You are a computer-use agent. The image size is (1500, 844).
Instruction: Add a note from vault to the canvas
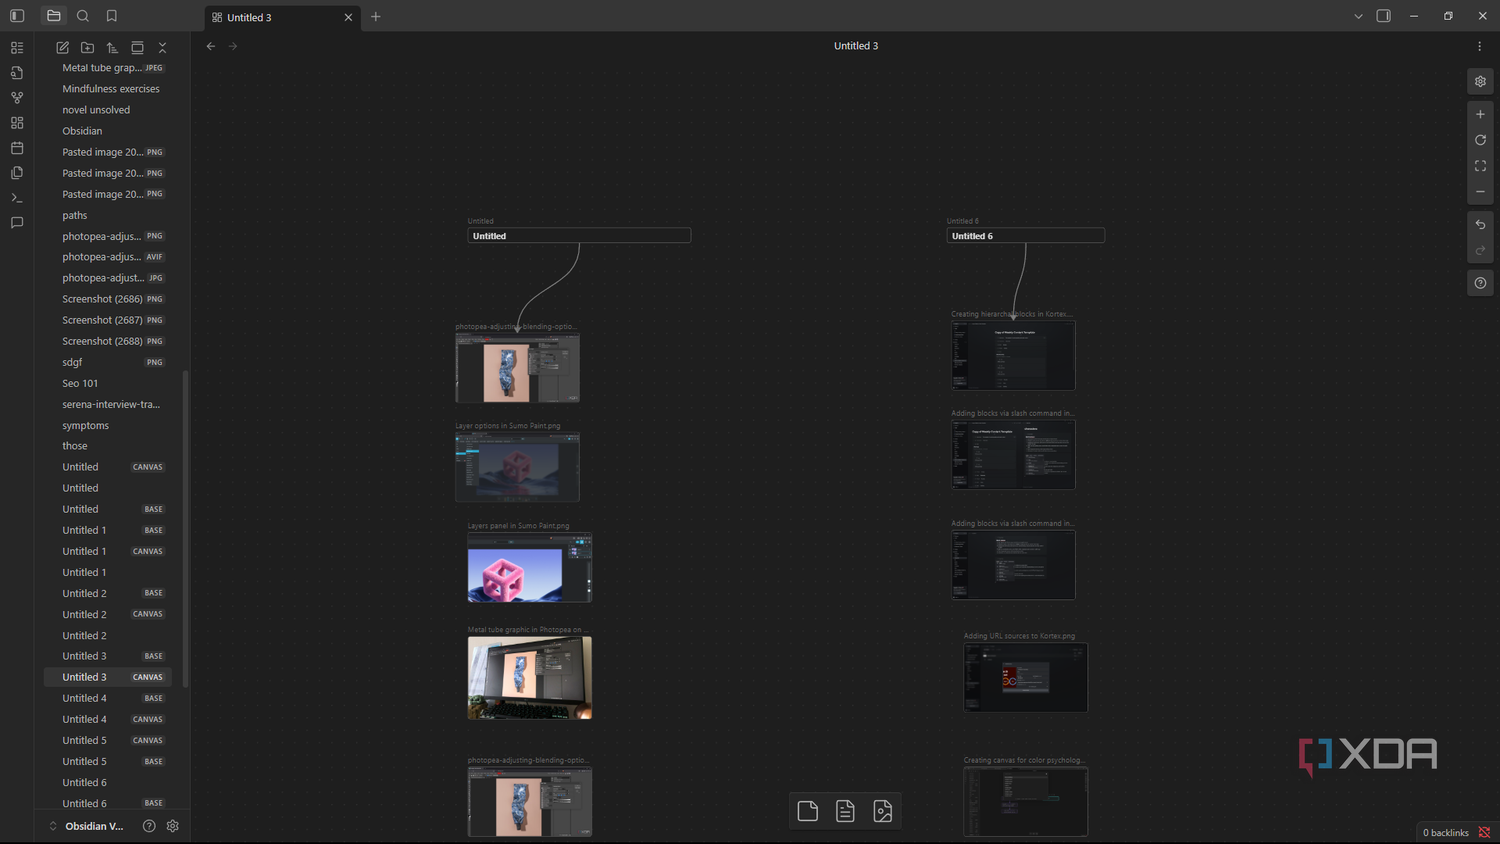[845, 811]
